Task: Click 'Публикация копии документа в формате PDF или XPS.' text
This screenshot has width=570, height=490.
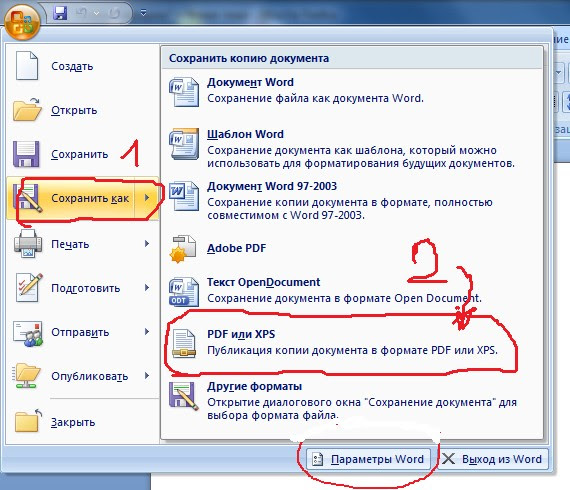Action: tap(352, 350)
